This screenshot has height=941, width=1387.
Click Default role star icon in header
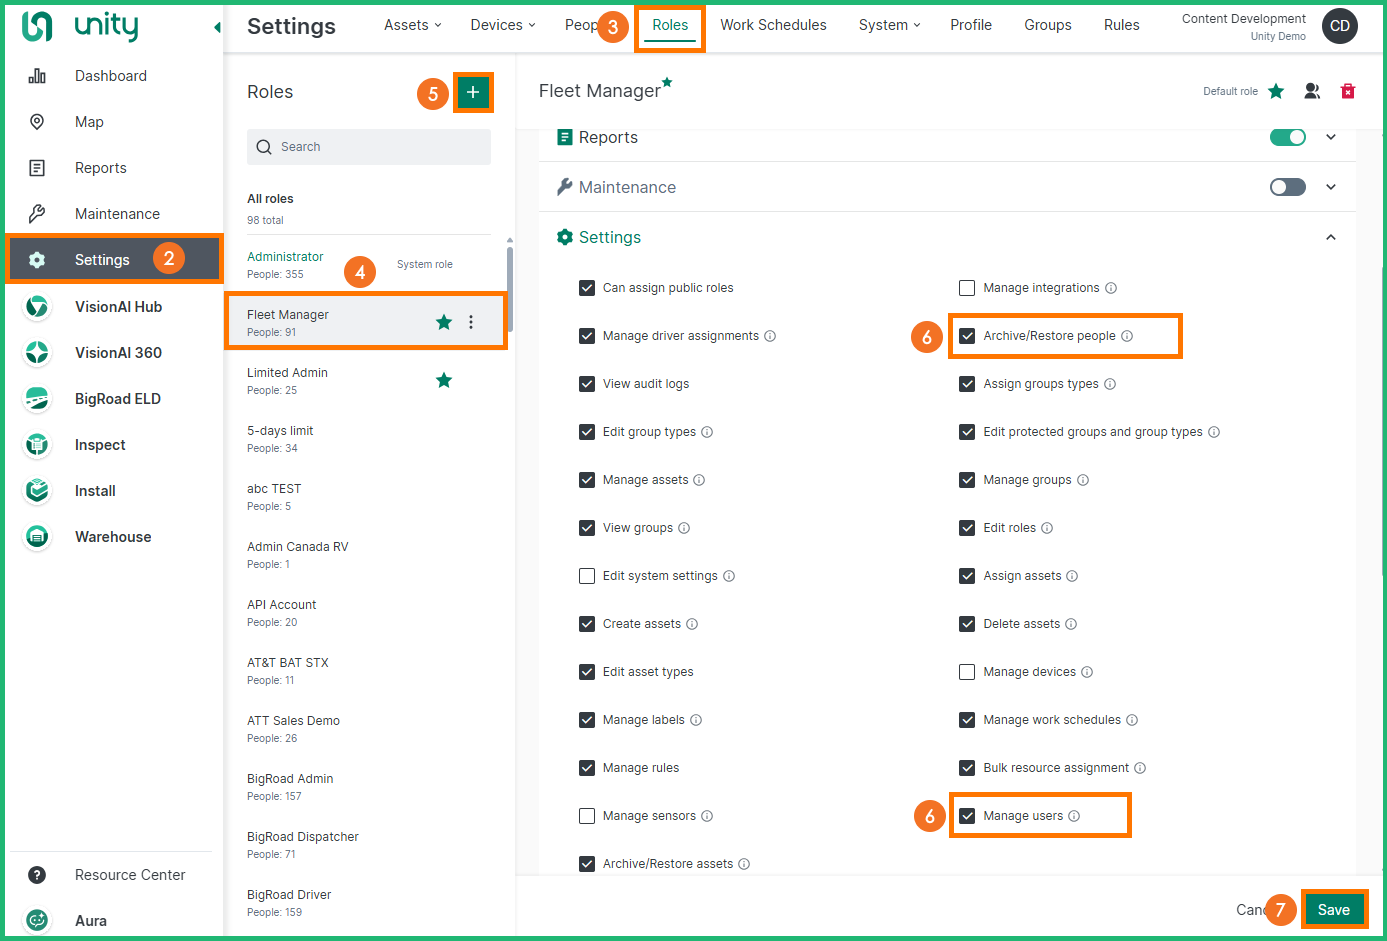(1276, 91)
